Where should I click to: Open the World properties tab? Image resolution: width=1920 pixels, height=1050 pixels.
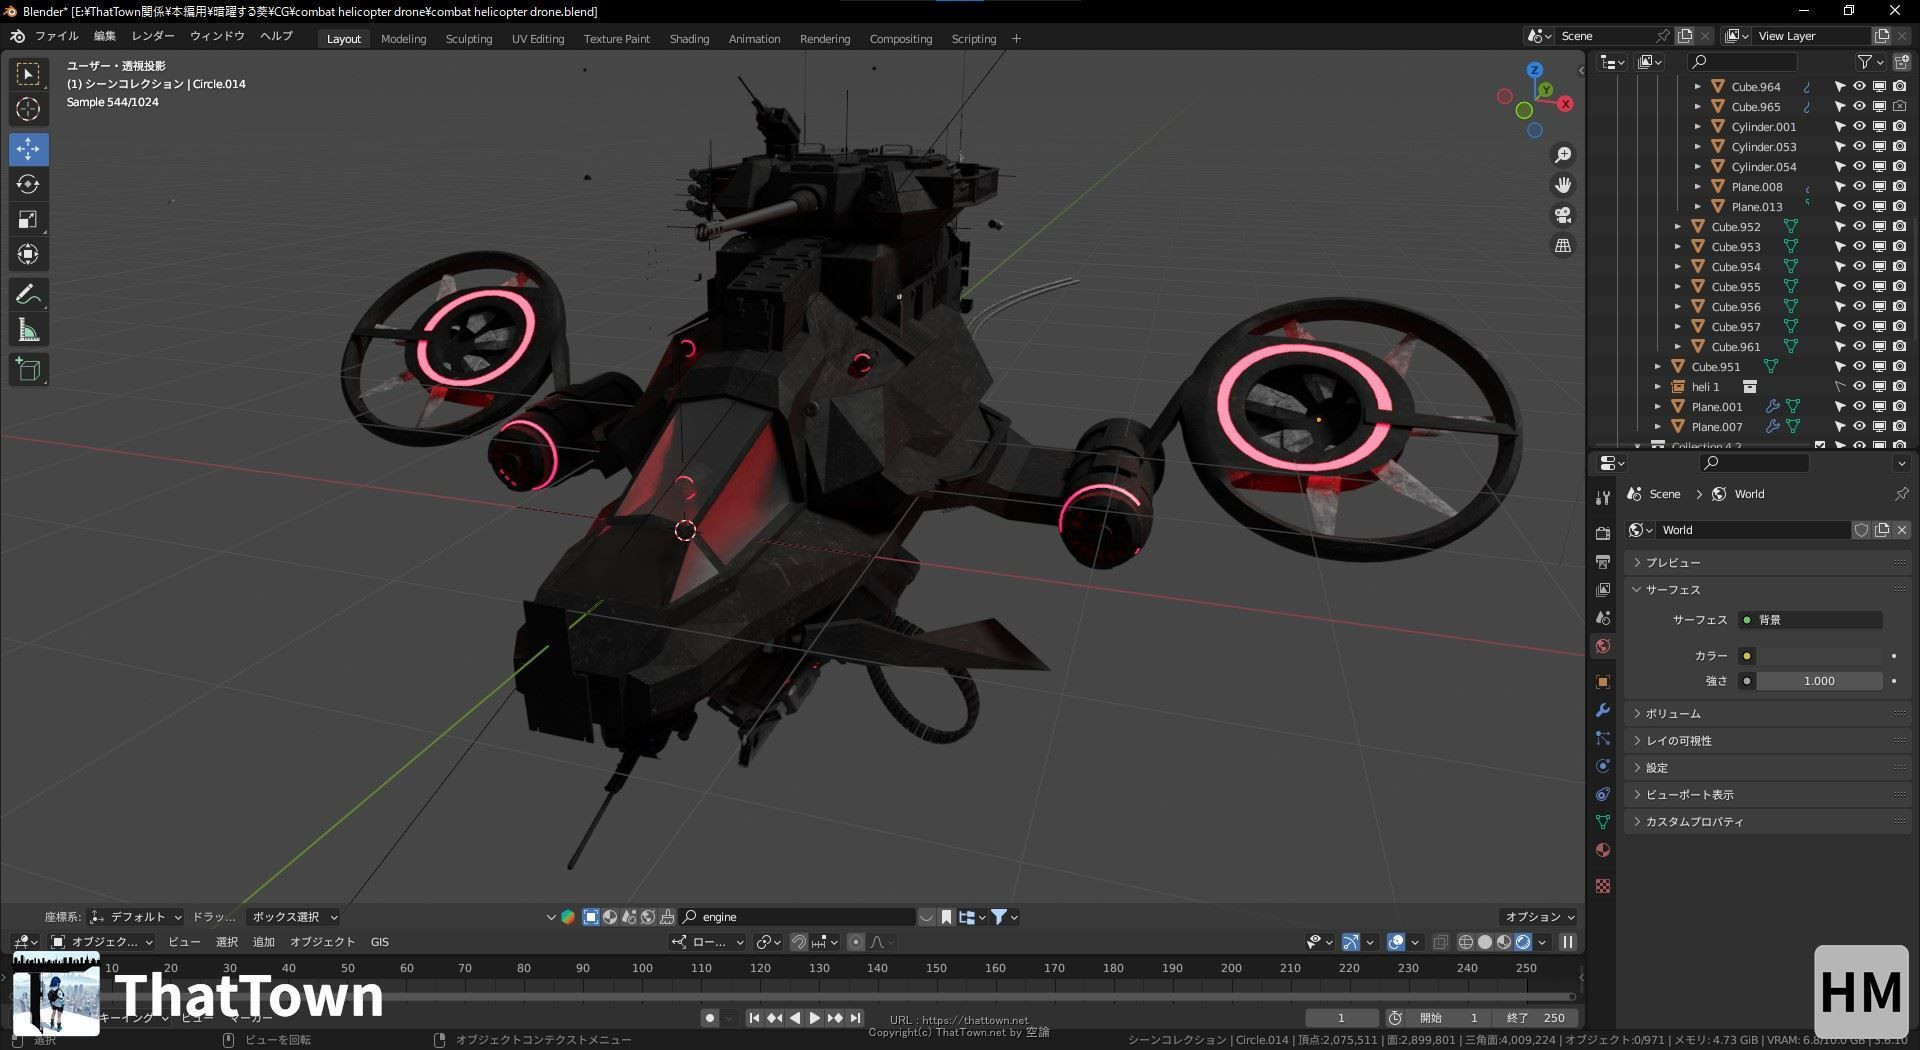pyautogui.click(x=1603, y=646)
